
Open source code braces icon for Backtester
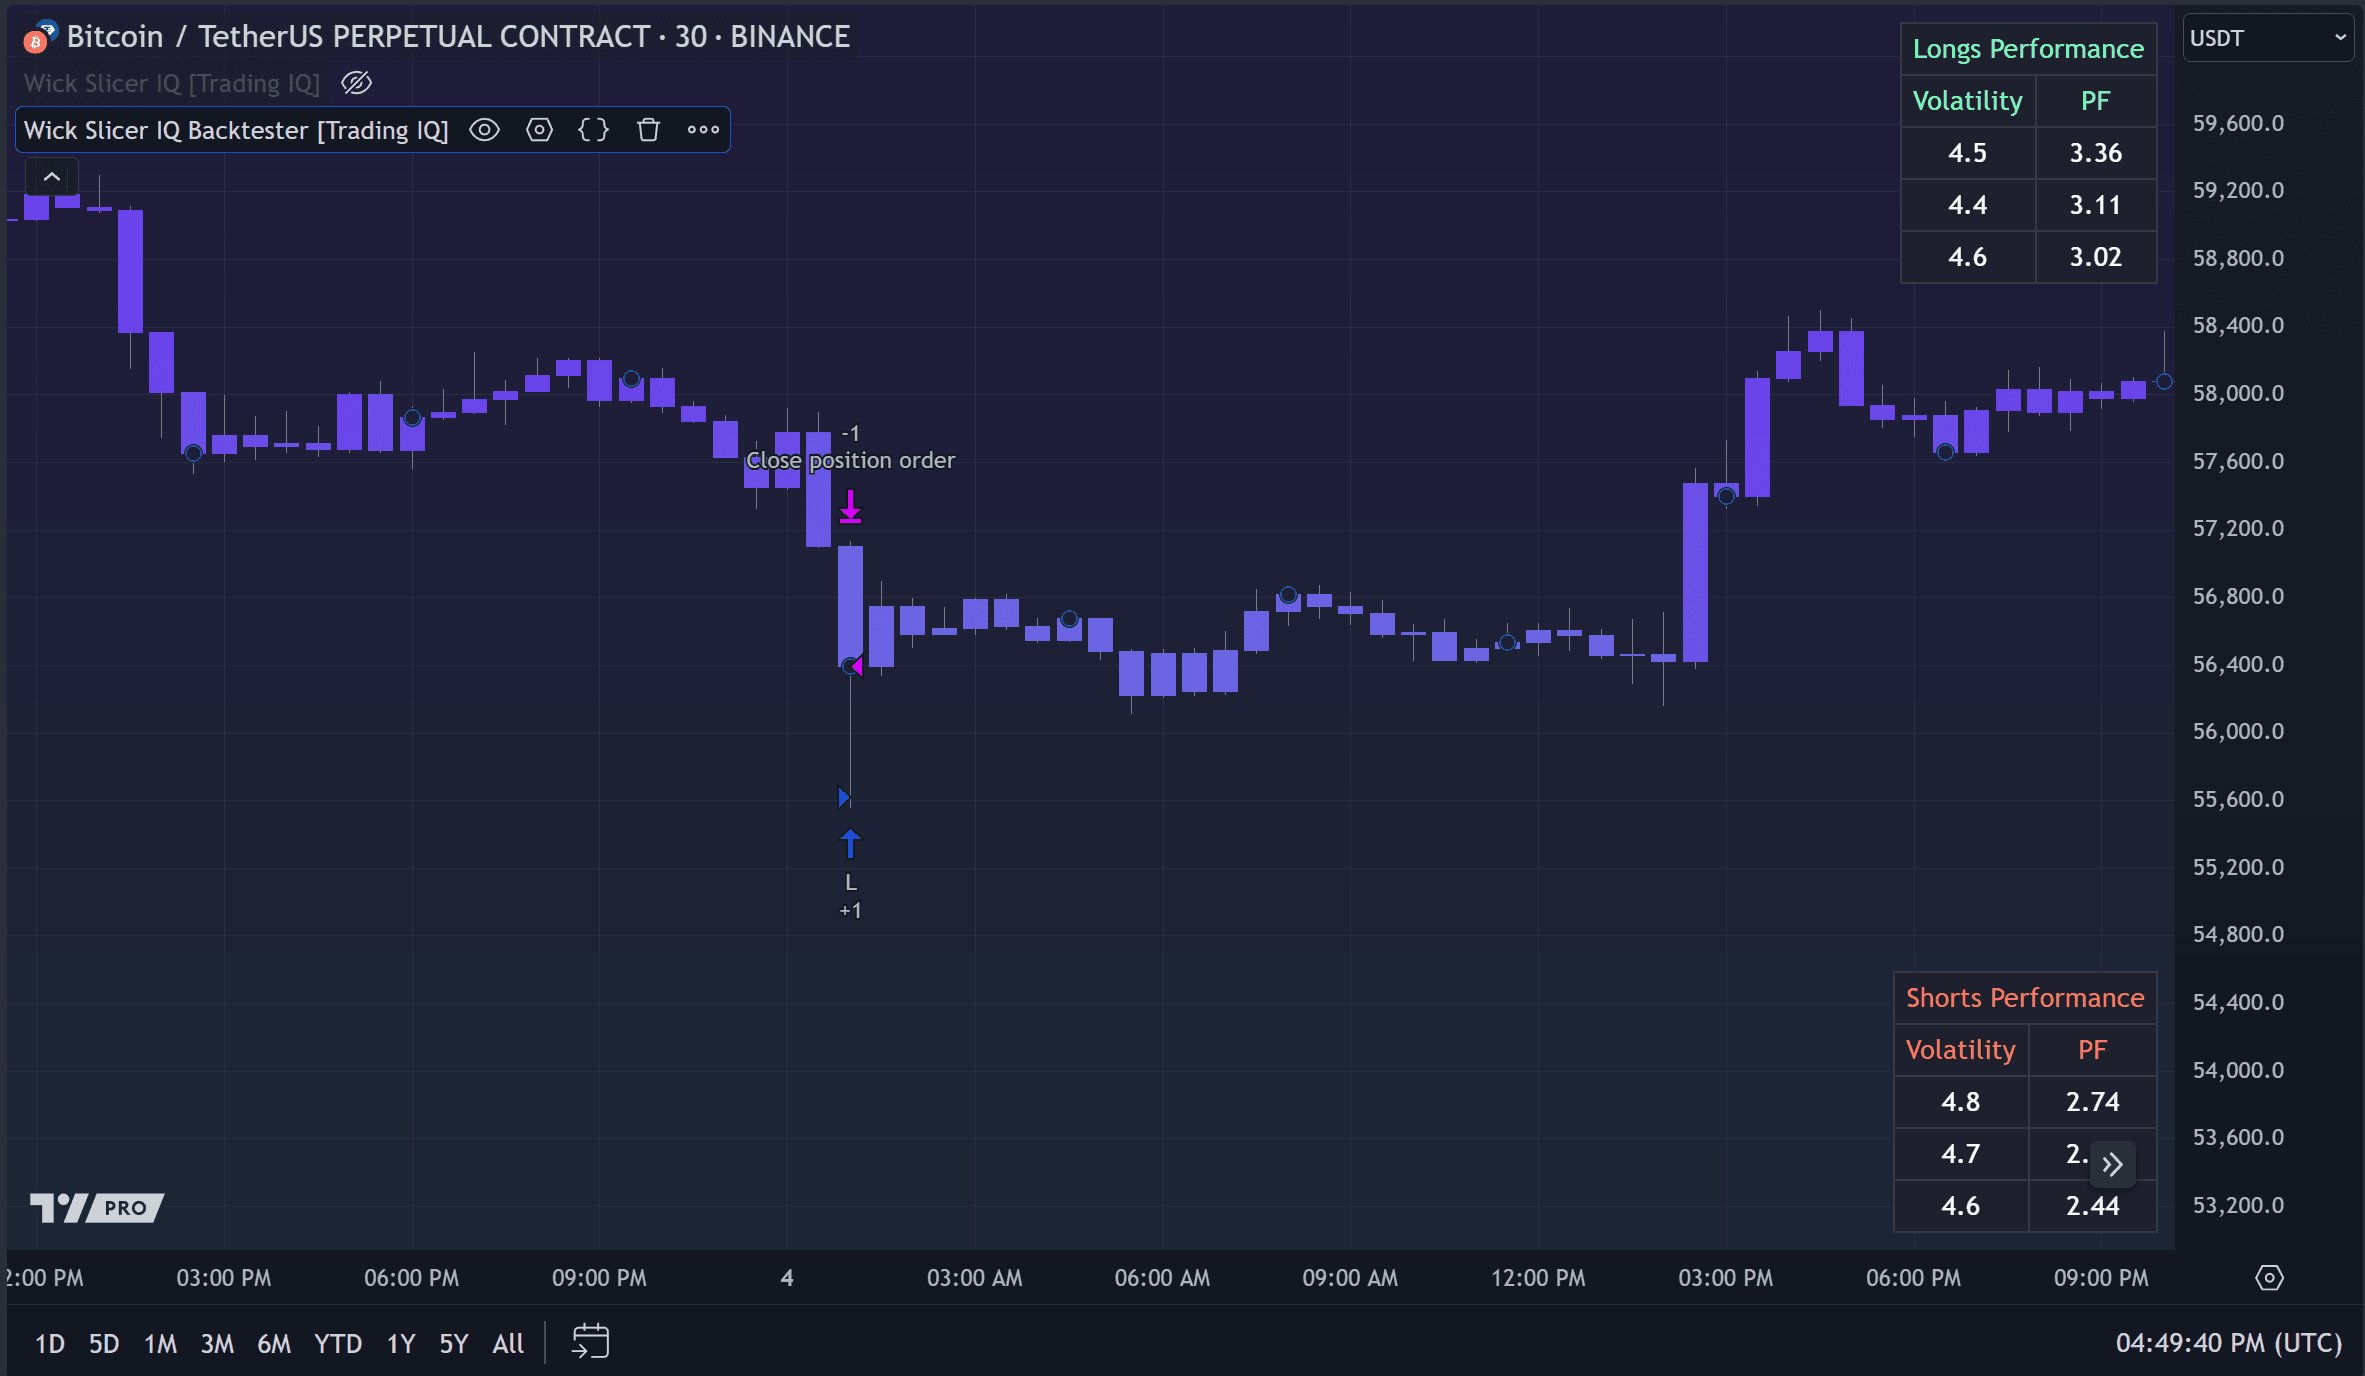pos(594,130)
